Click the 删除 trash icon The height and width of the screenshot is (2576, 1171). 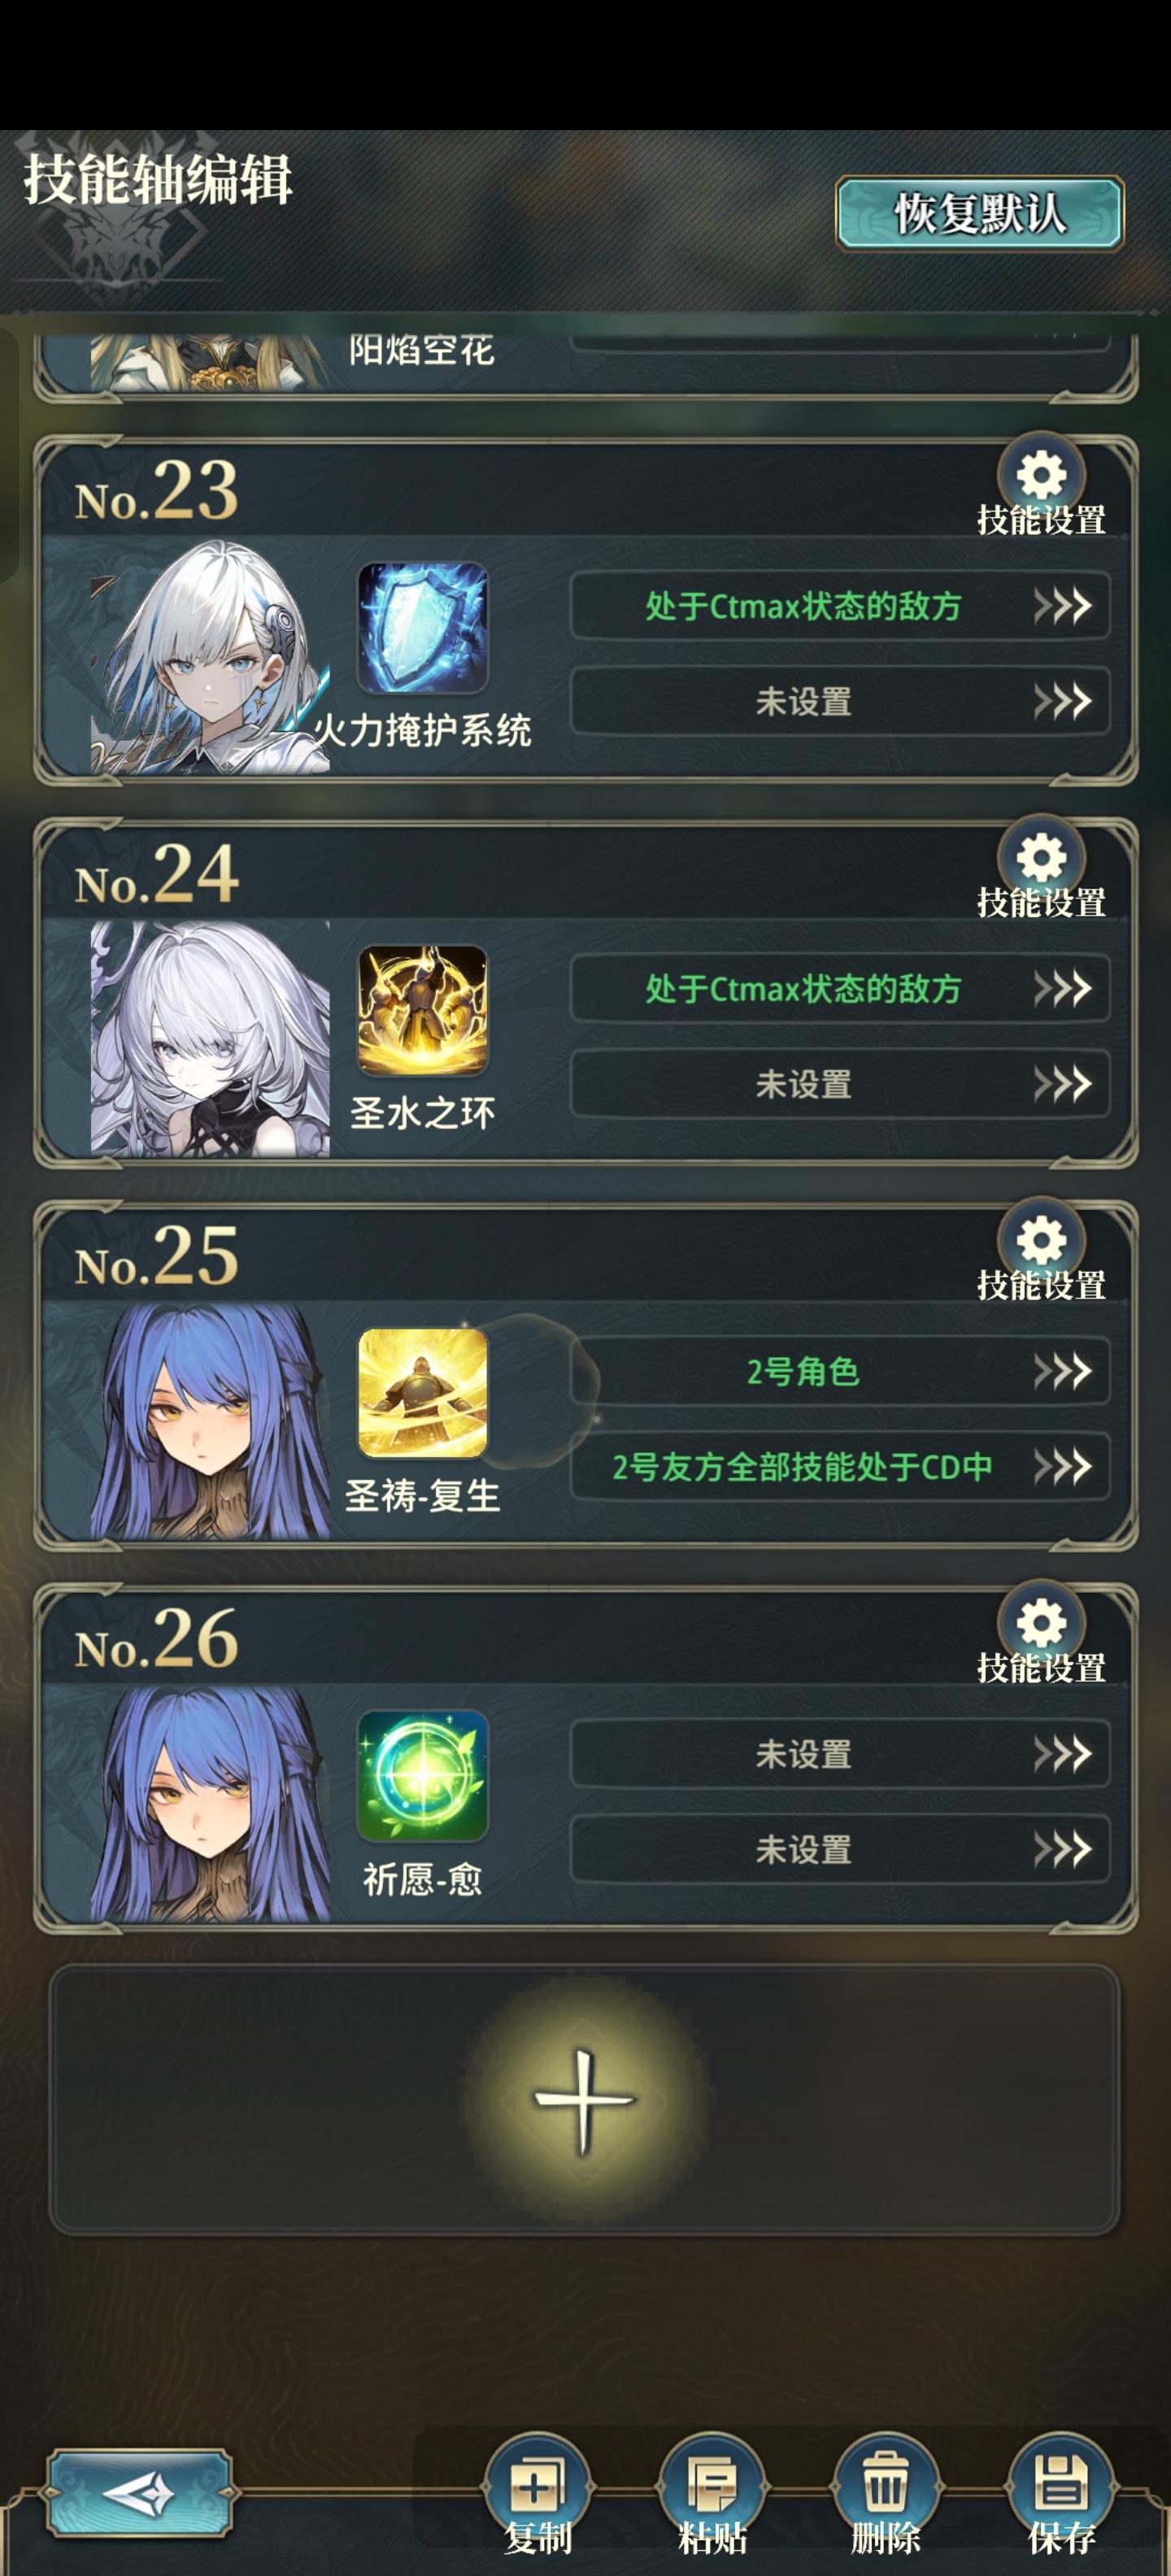pos(886,2485)
